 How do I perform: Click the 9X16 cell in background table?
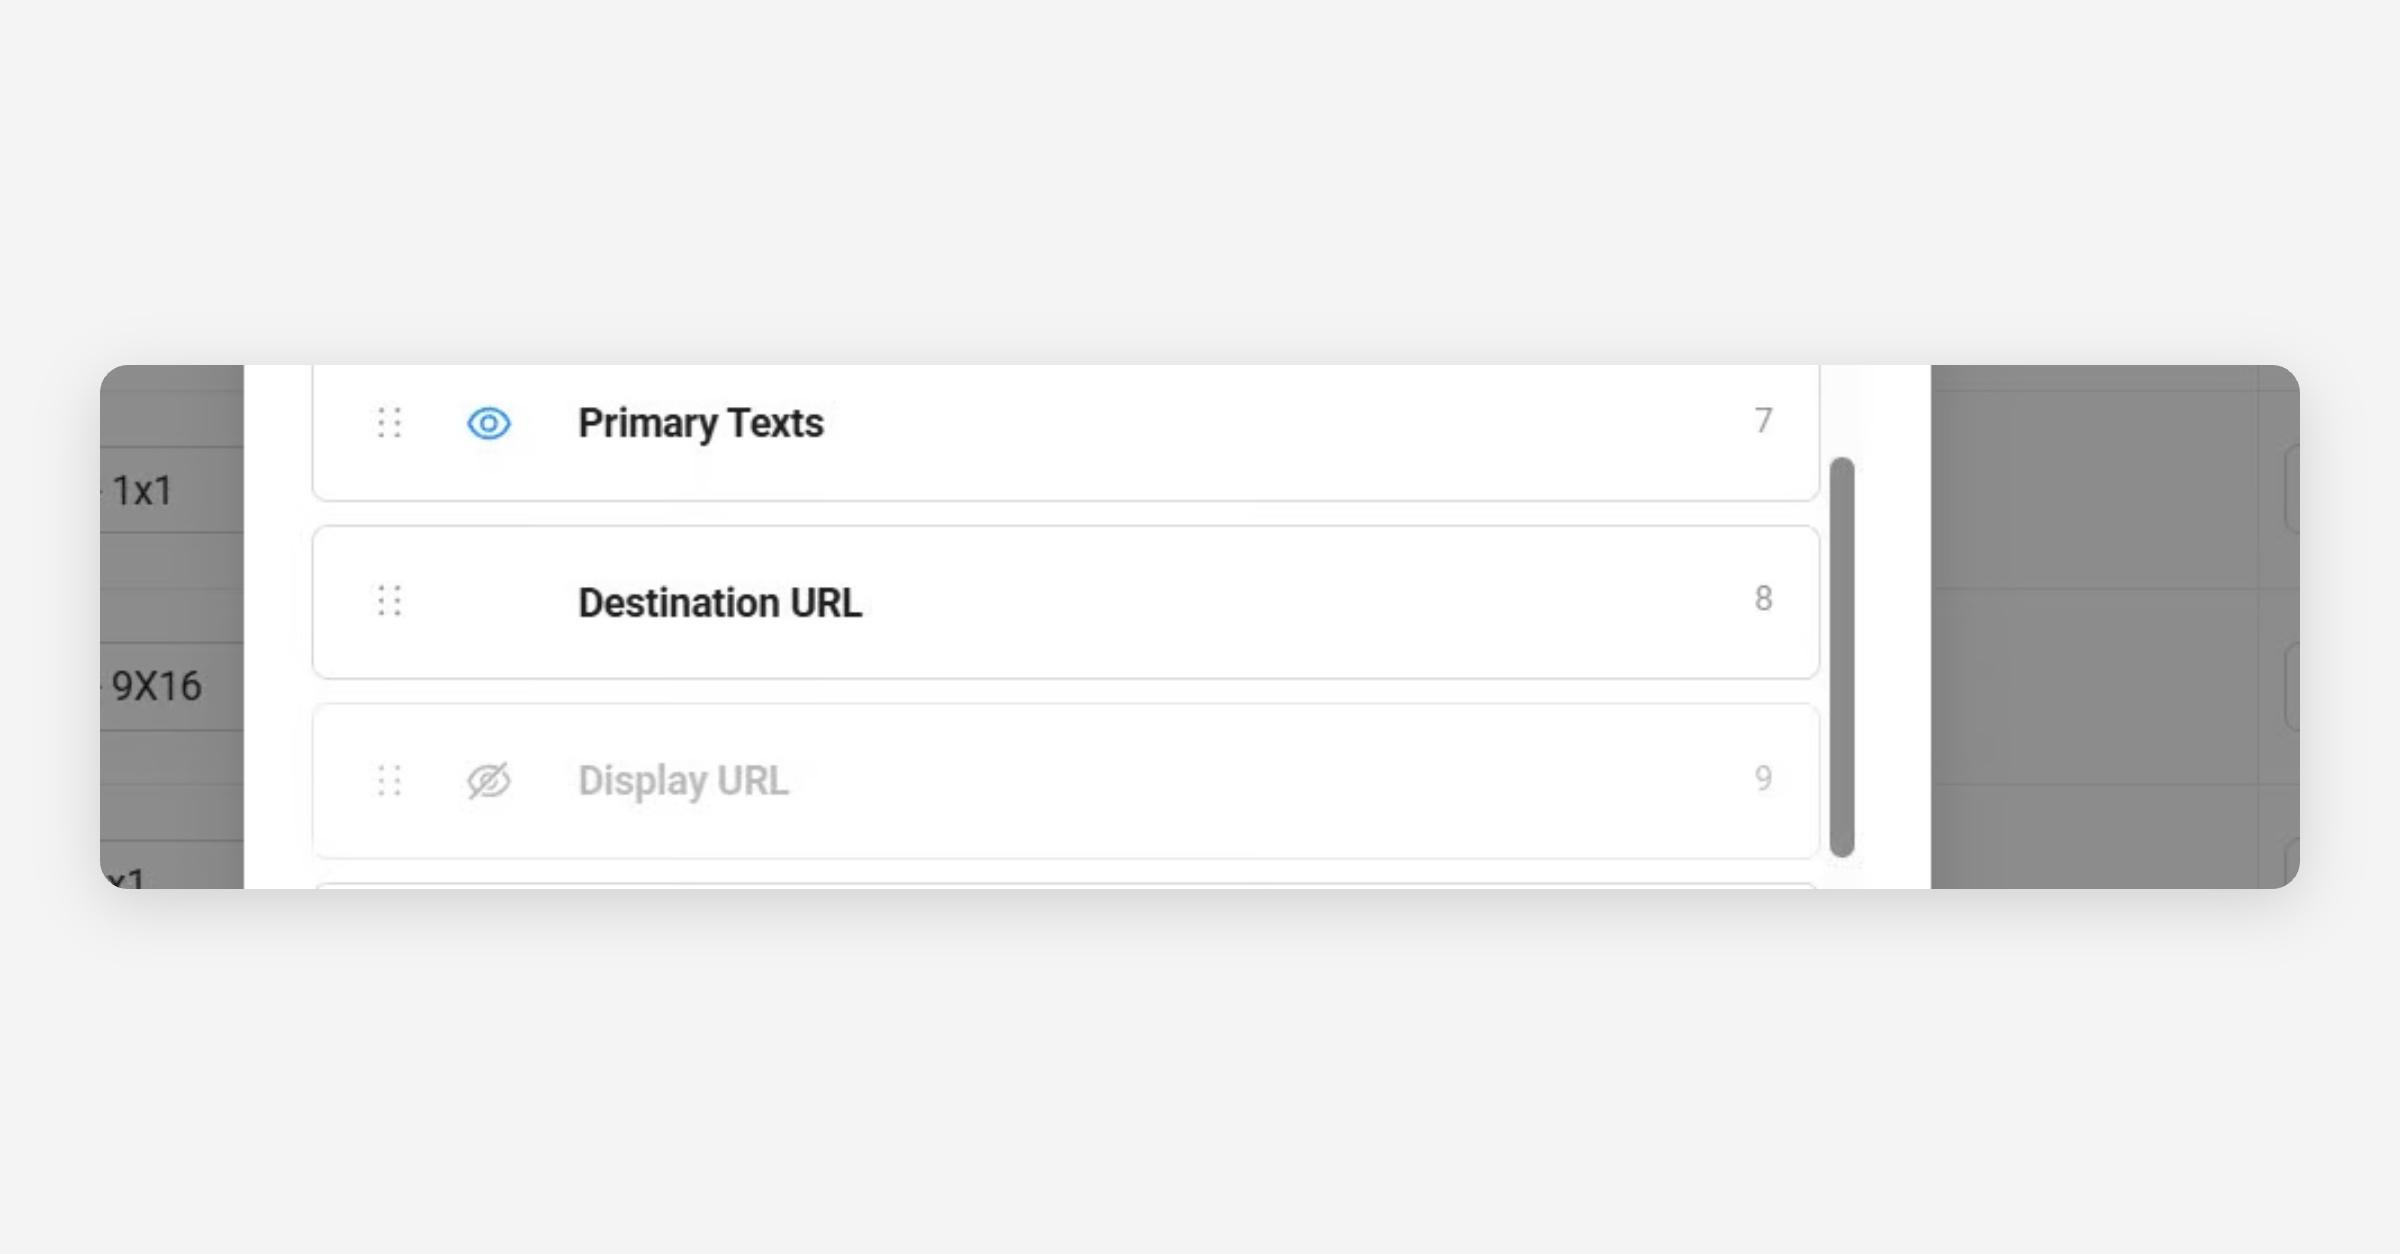click(157, 686)
